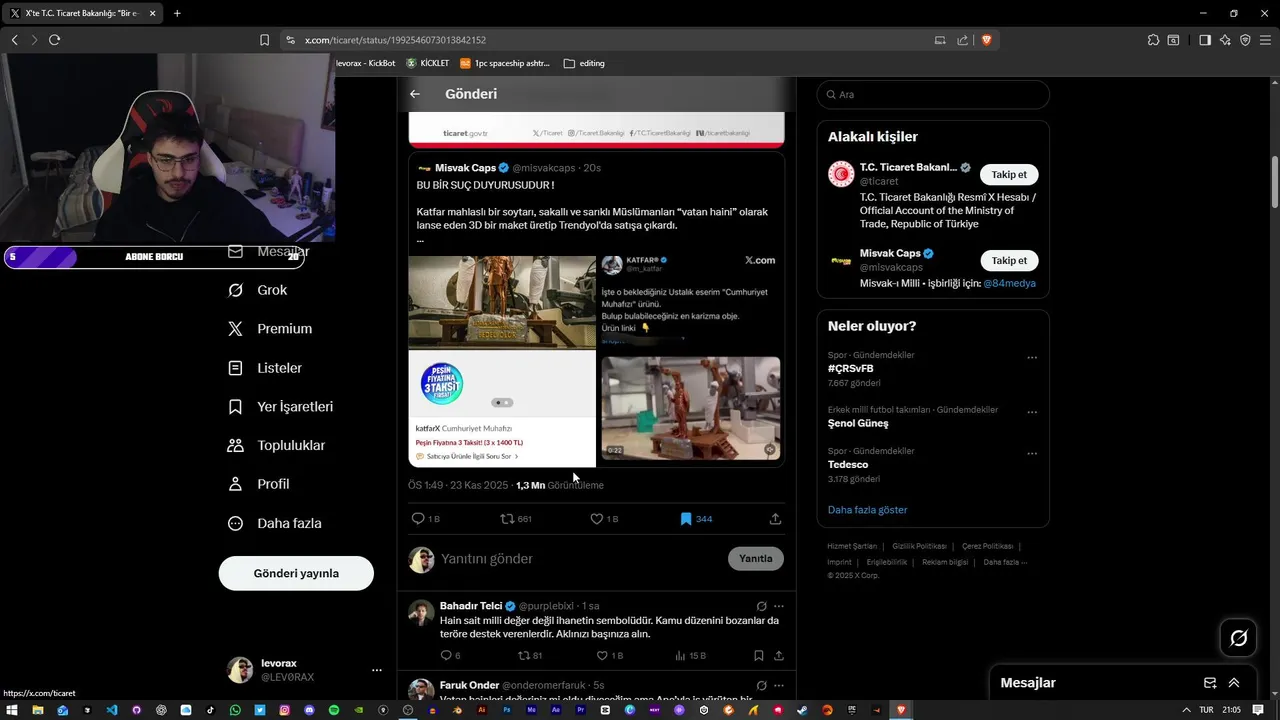
Task: Open Brave VPN shield icon
Action: [x=1245, y=40]
